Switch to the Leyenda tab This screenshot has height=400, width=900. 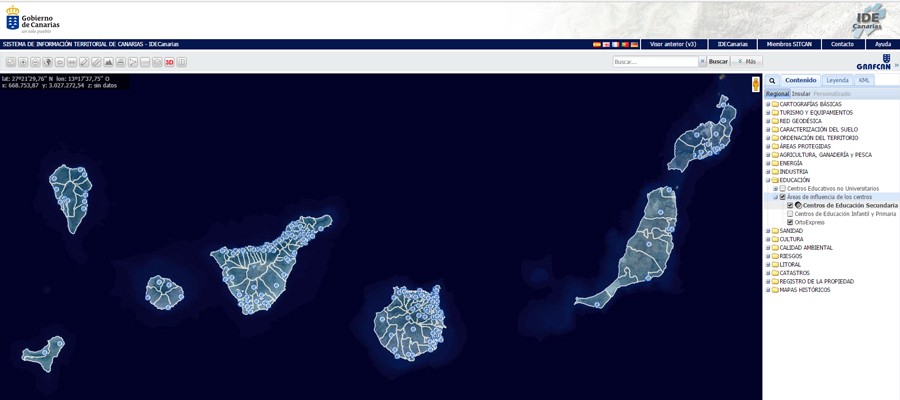(x=837, y=80)
